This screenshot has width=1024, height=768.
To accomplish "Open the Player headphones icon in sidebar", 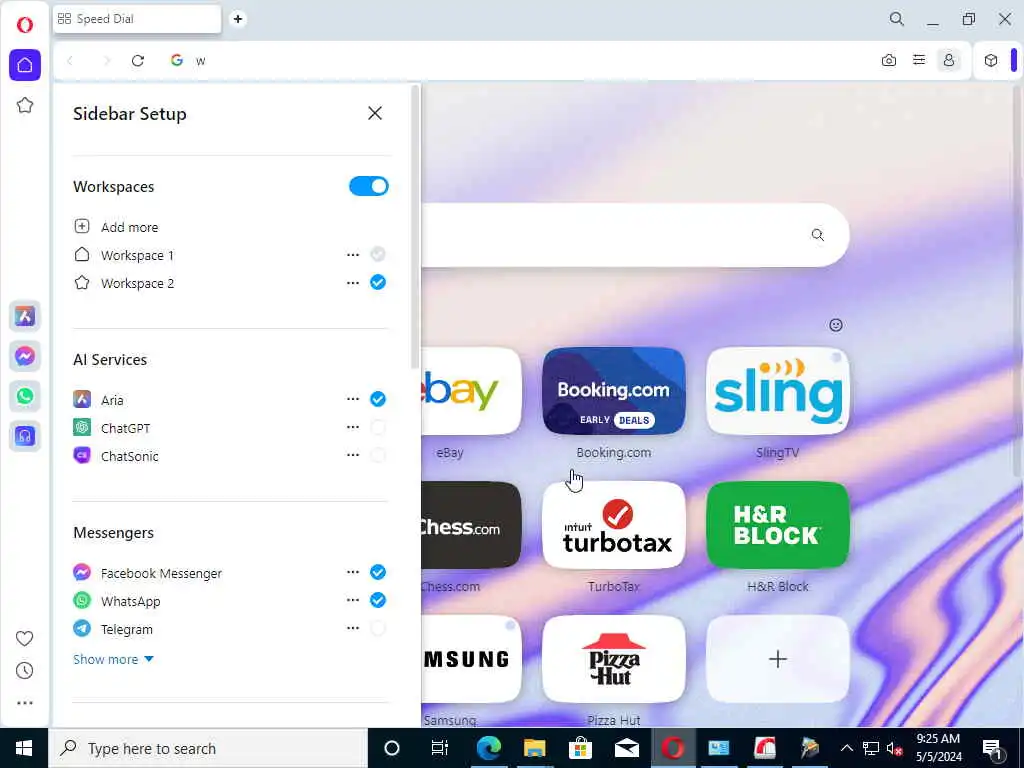I will pyautogui.click(x=25, y=436).
